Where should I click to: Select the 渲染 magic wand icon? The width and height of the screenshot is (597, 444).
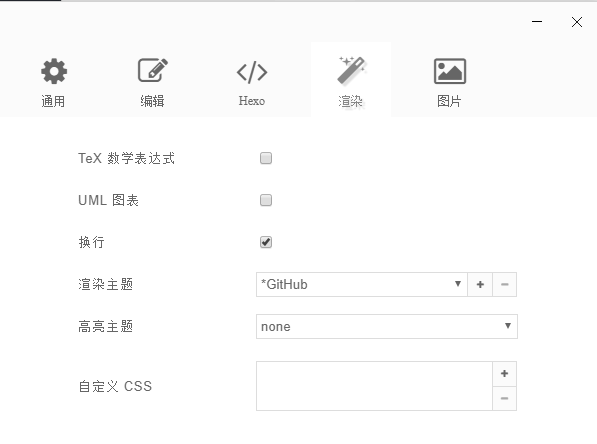pyautogui.click(x=351, y=70)
